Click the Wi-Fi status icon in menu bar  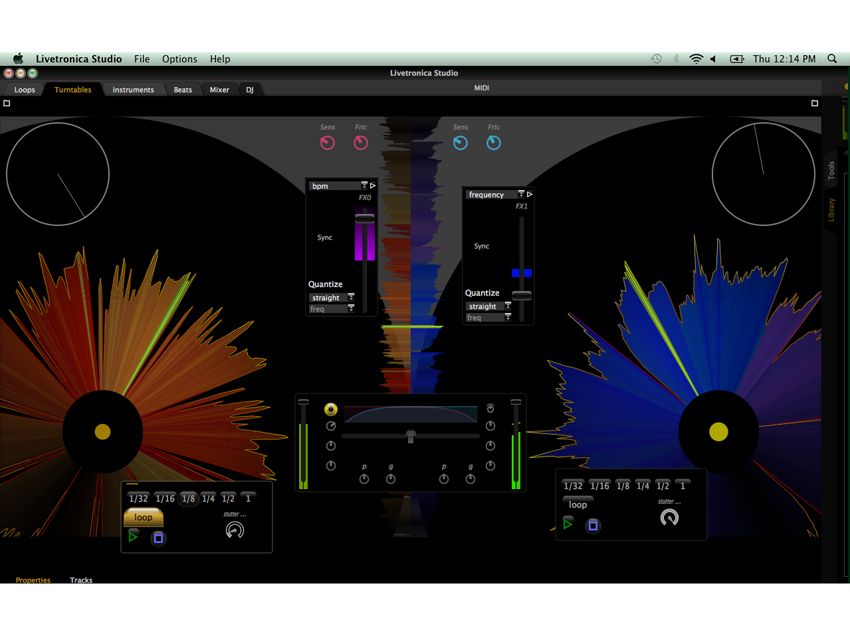696,59
